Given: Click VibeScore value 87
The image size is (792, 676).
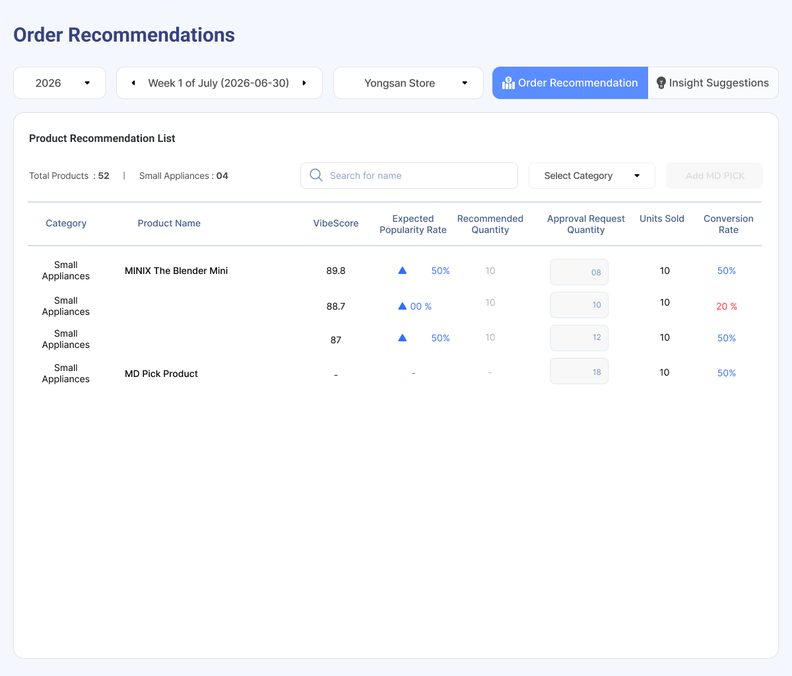Looking at the screenshot, I should [x=335, y=340].
